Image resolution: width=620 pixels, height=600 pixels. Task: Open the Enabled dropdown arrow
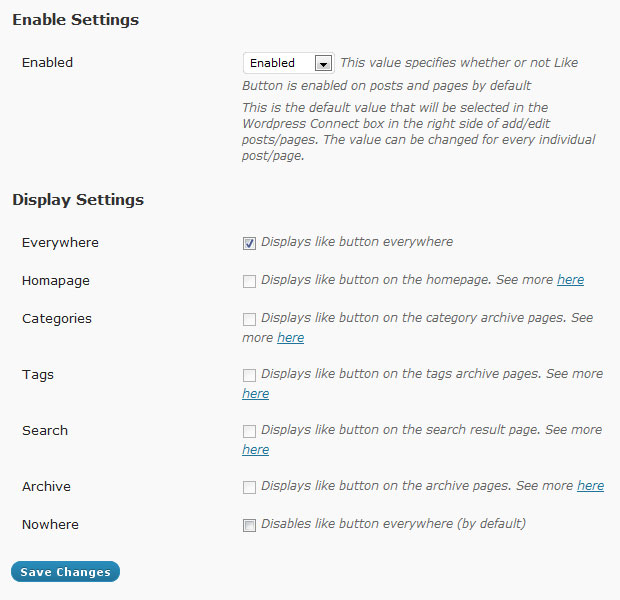pos(323,63)
